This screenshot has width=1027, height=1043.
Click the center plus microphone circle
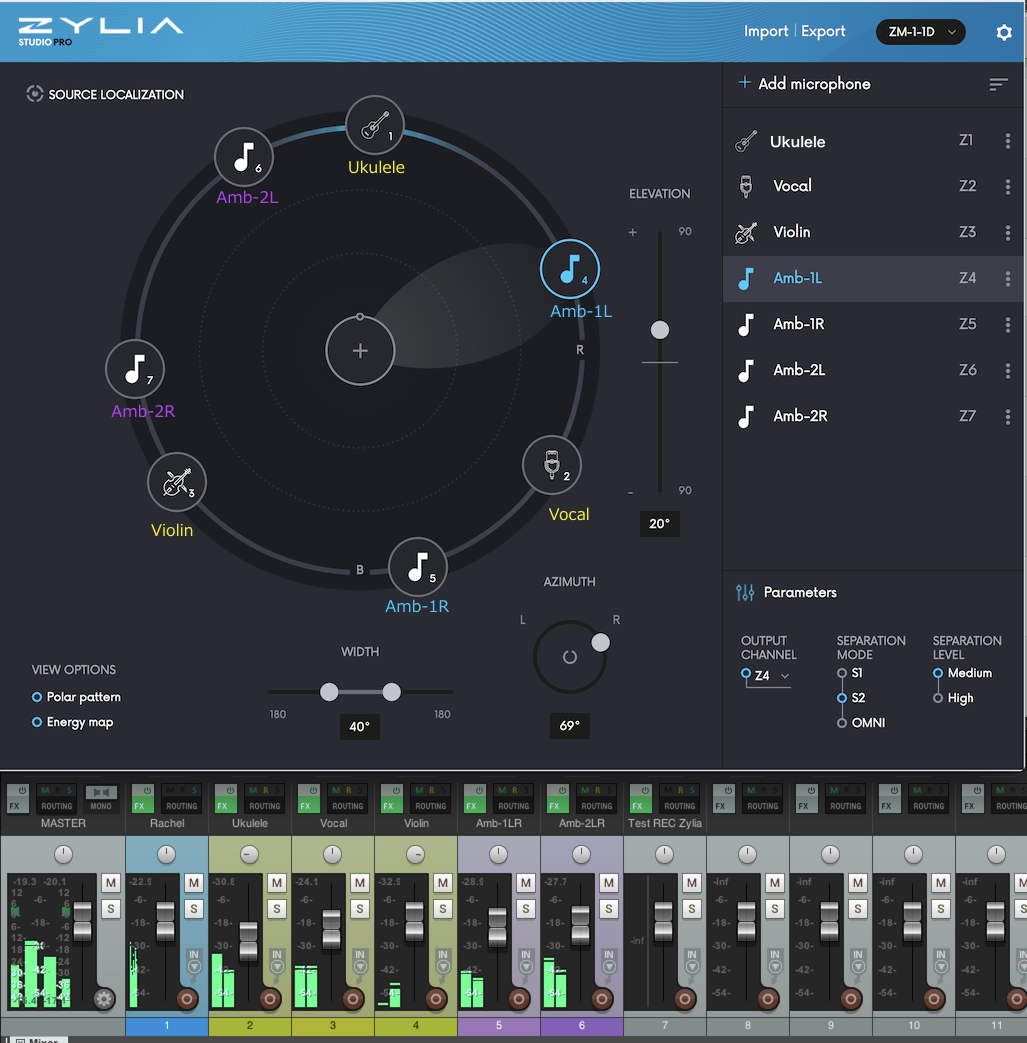tap(360, 351)
